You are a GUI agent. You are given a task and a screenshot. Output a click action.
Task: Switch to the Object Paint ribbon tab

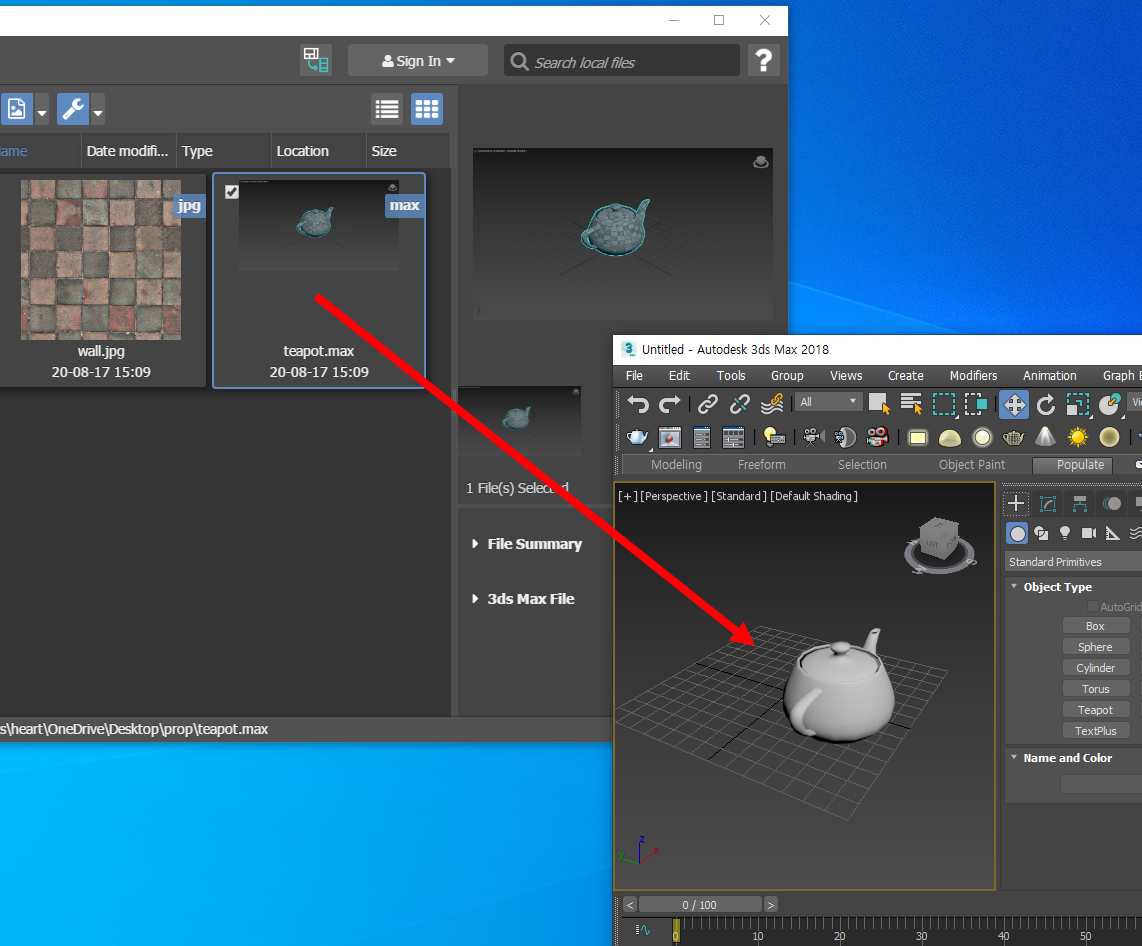pos(972,465)
